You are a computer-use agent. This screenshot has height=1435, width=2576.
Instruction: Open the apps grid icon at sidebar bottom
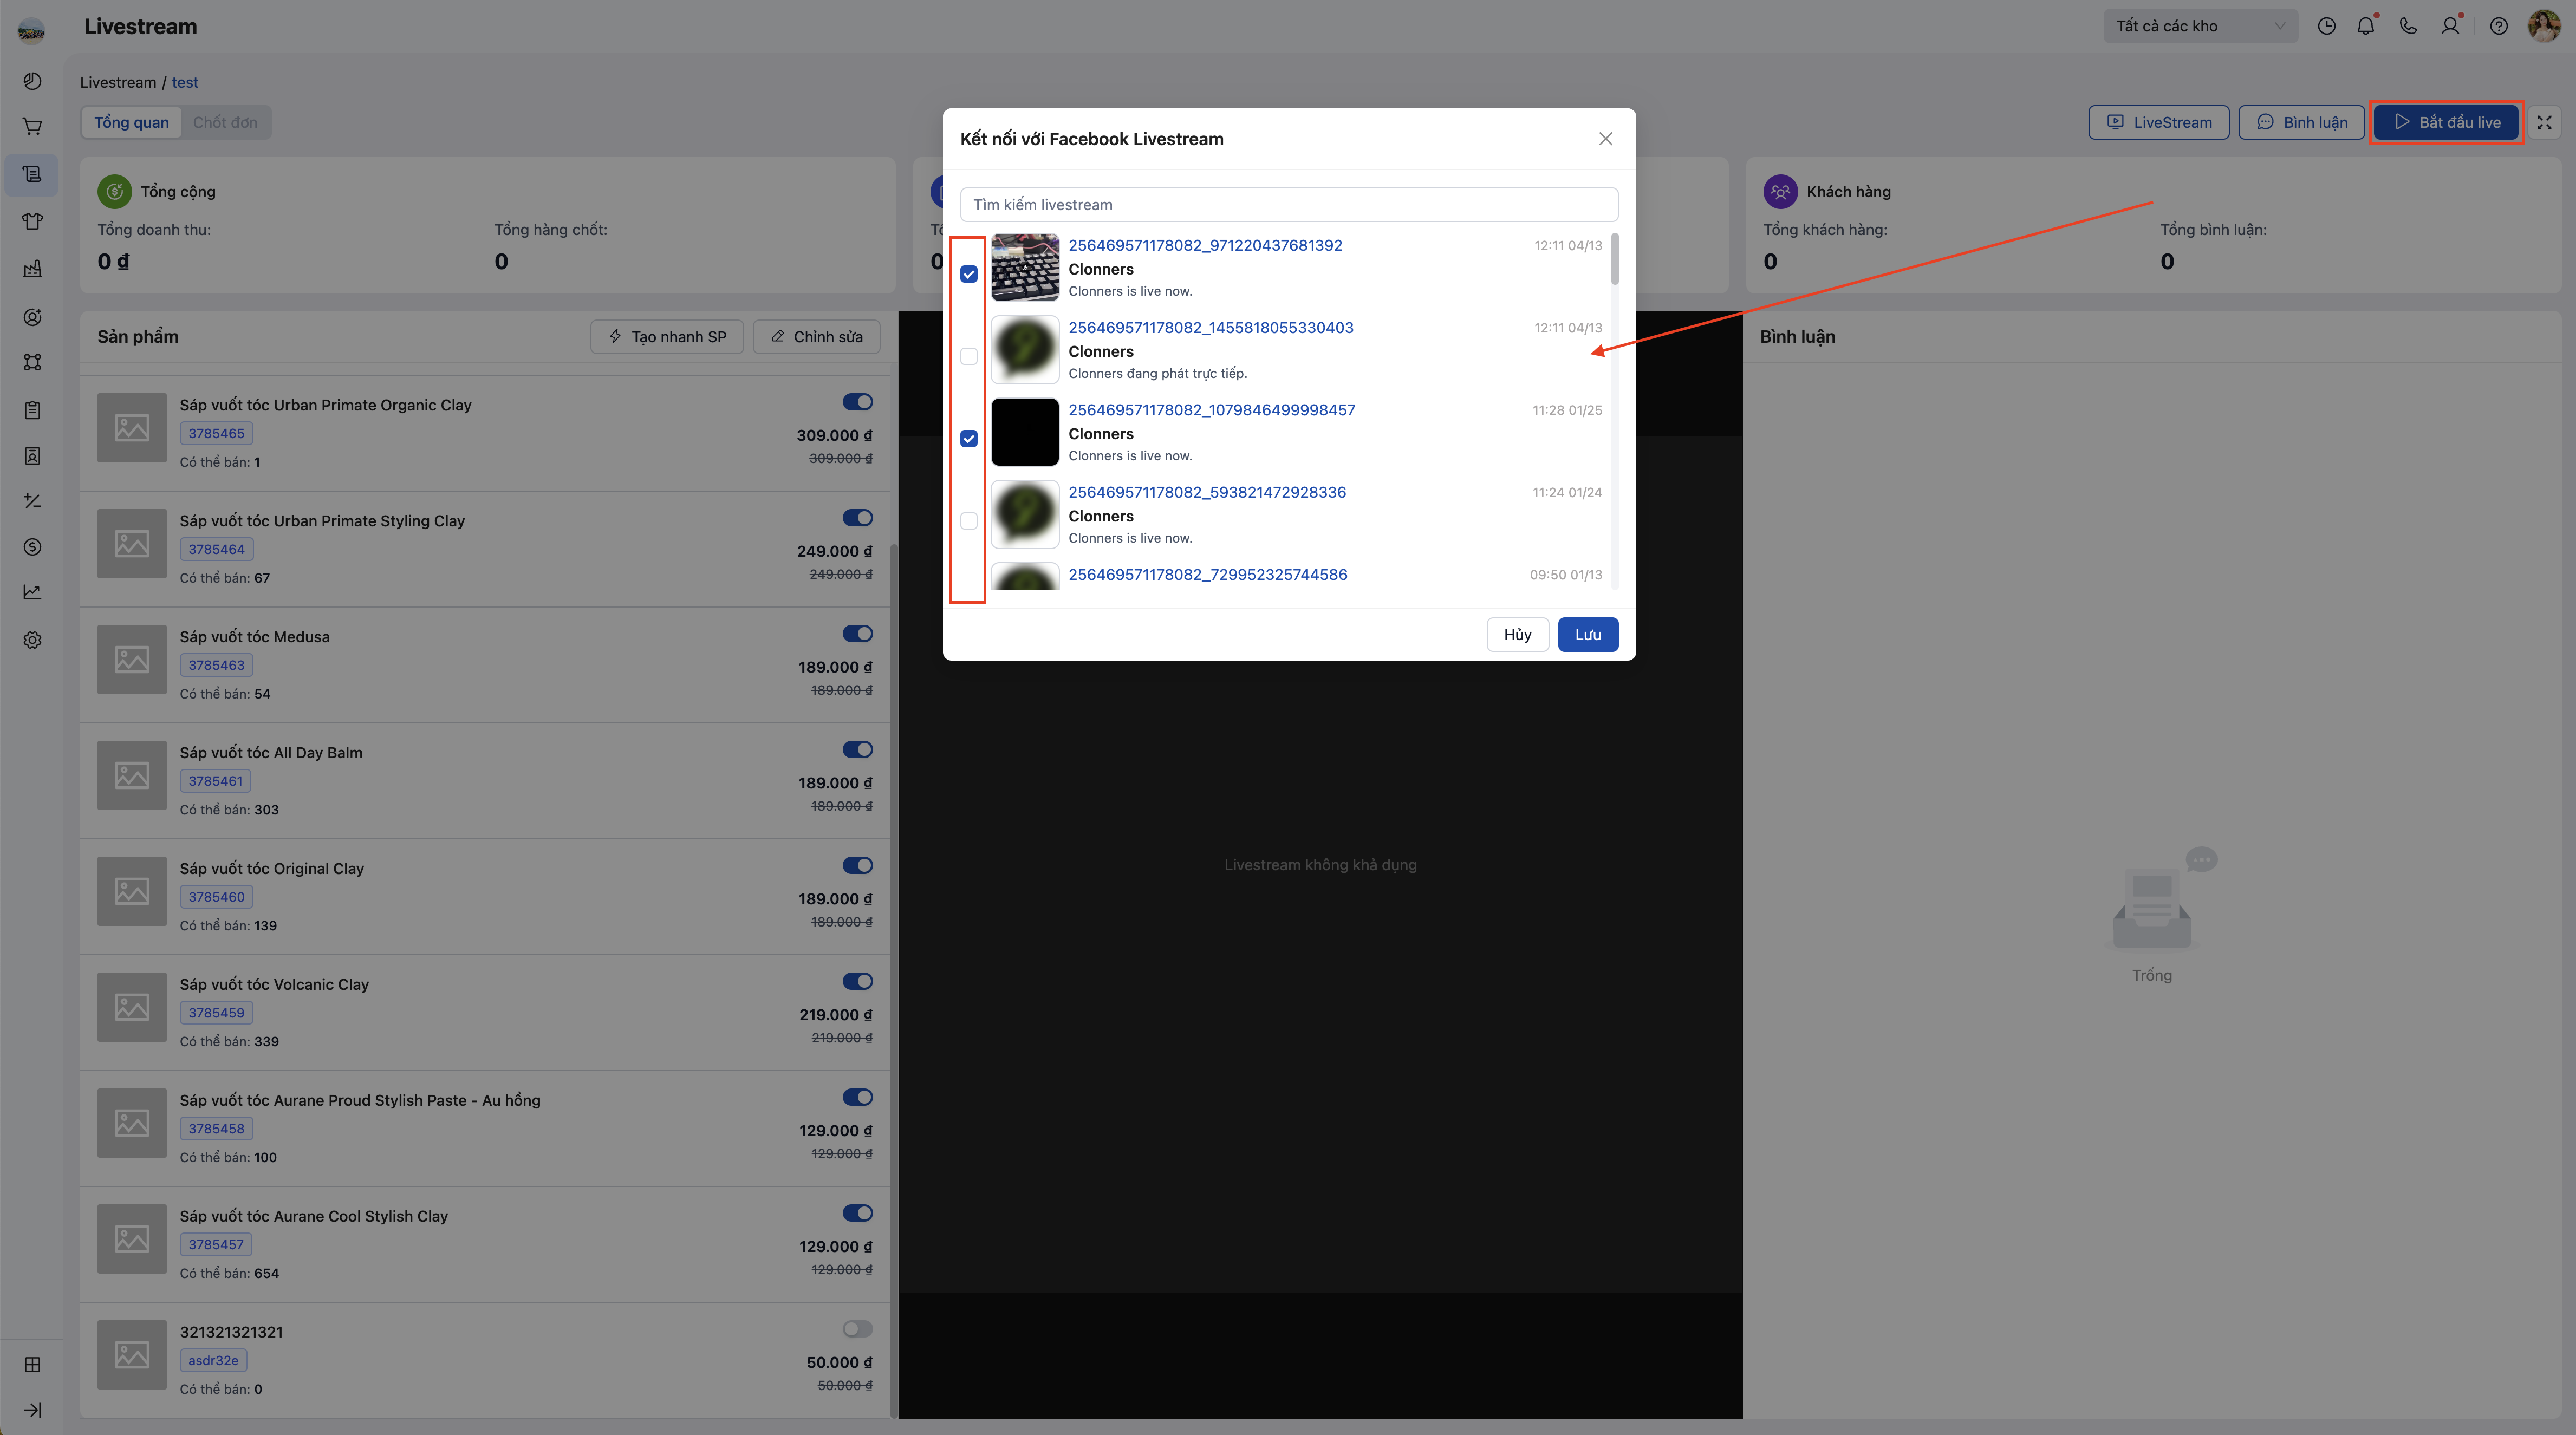click(x=32, y=1365)
